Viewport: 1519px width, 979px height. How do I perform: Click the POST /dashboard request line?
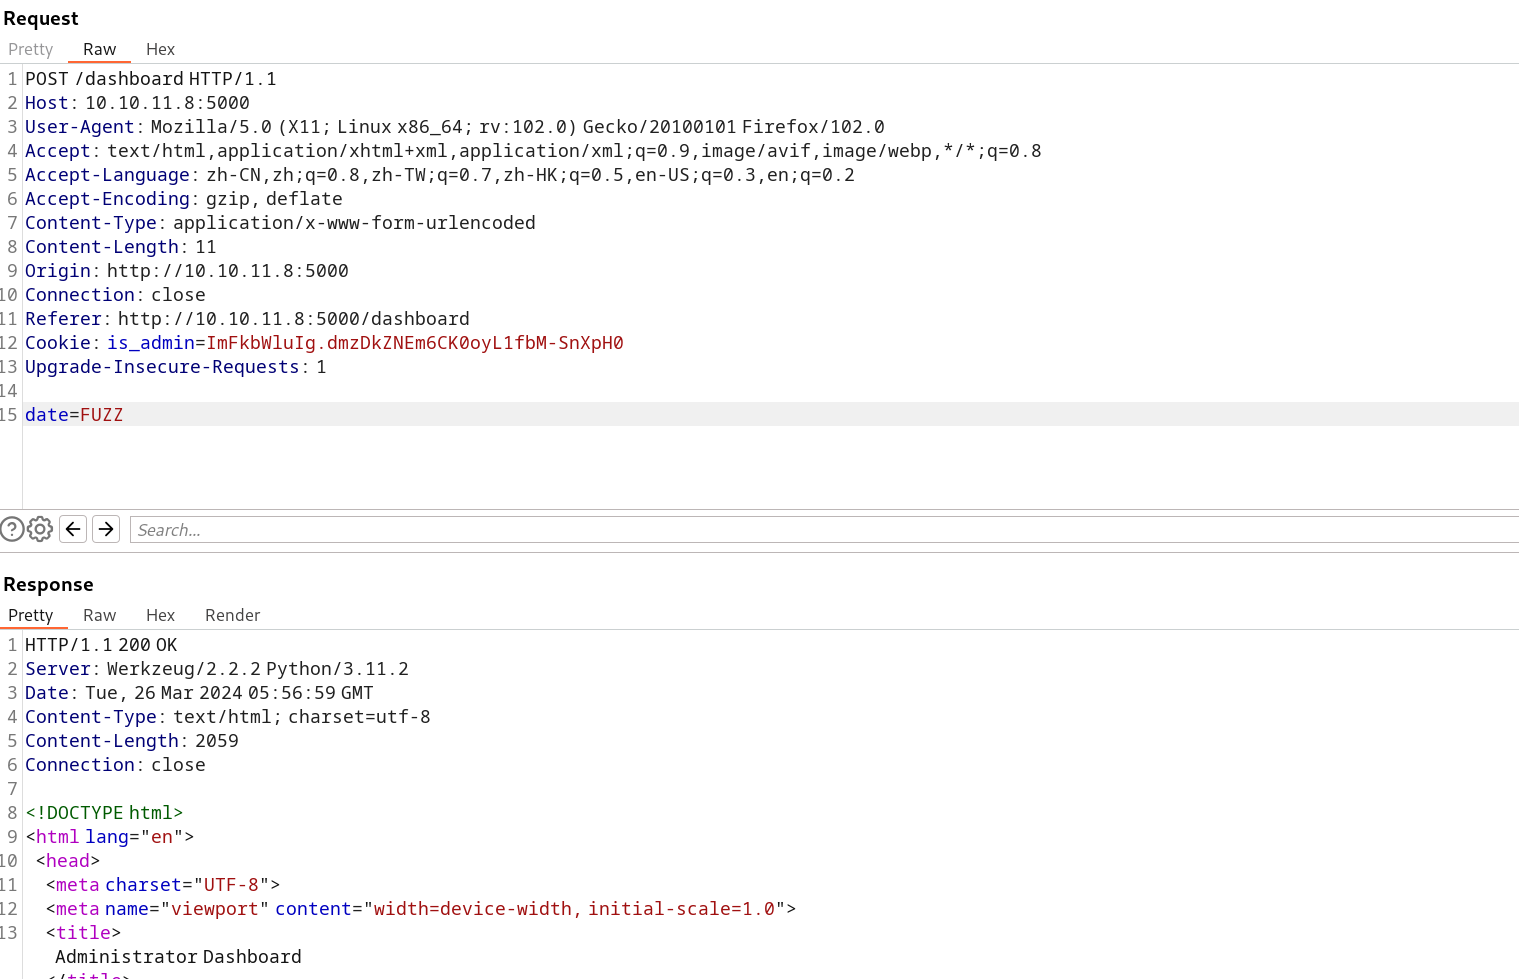tap(150, 79)
